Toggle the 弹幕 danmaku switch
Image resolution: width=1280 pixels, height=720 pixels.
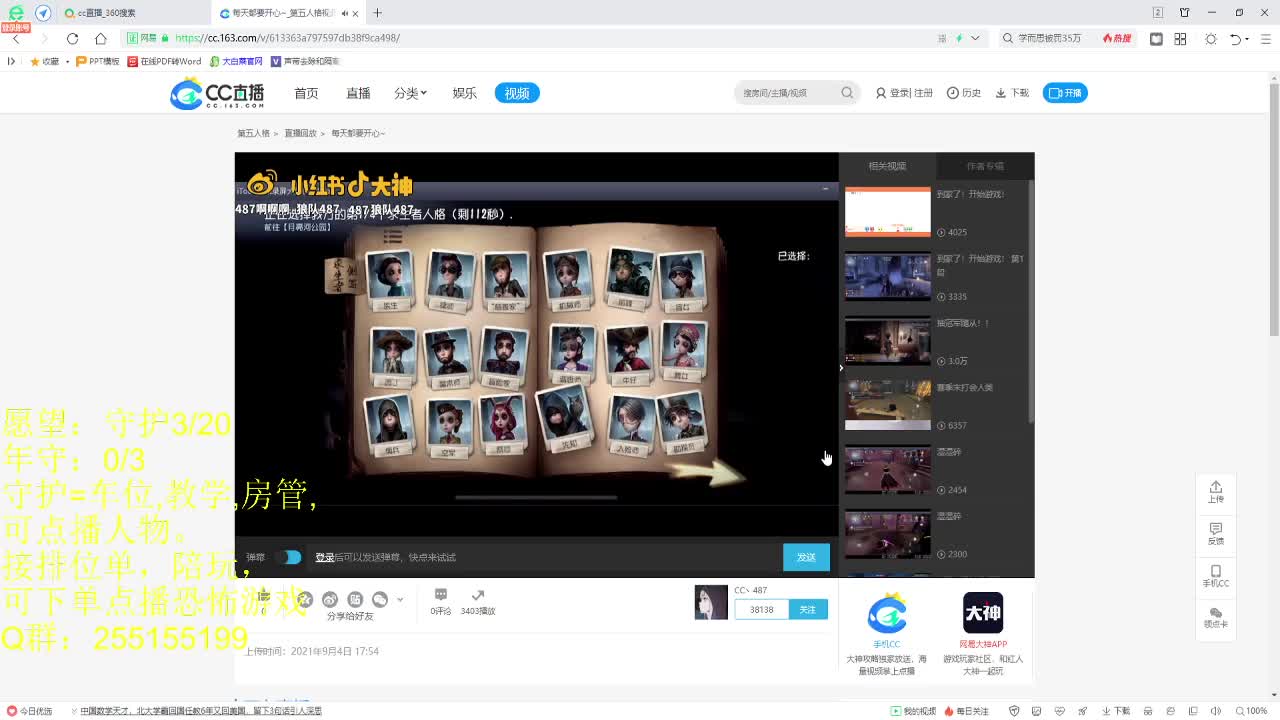pyautogui.click(x=288, y=557)
